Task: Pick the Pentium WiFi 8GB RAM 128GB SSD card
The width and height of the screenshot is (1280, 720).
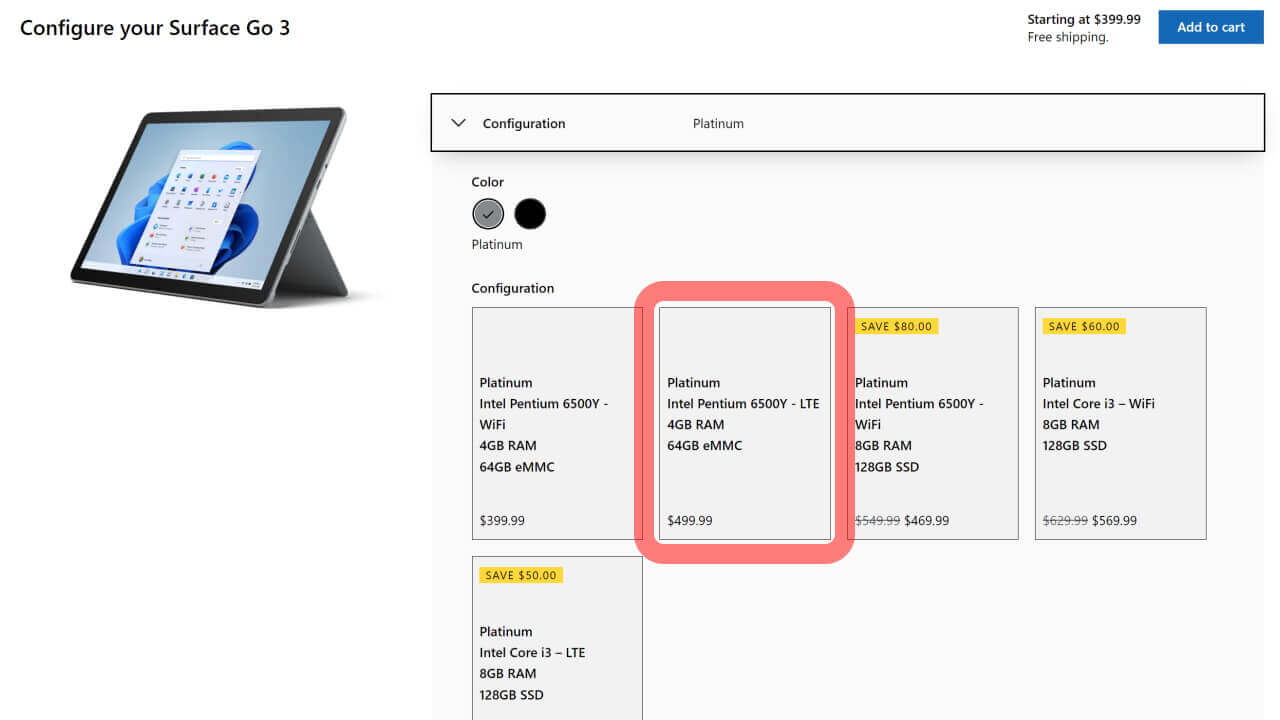Action: (x=932, y=423)
